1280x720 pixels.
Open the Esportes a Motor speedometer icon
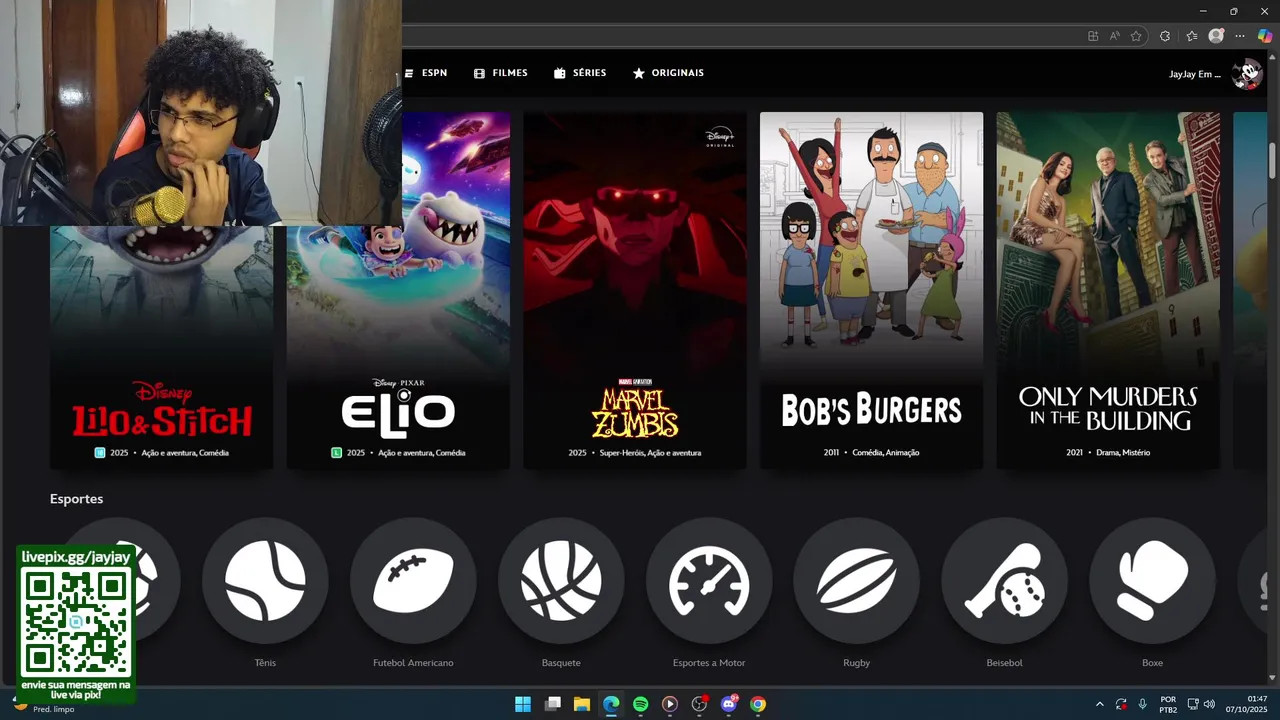pyautogui.click(x=709, y=580)
